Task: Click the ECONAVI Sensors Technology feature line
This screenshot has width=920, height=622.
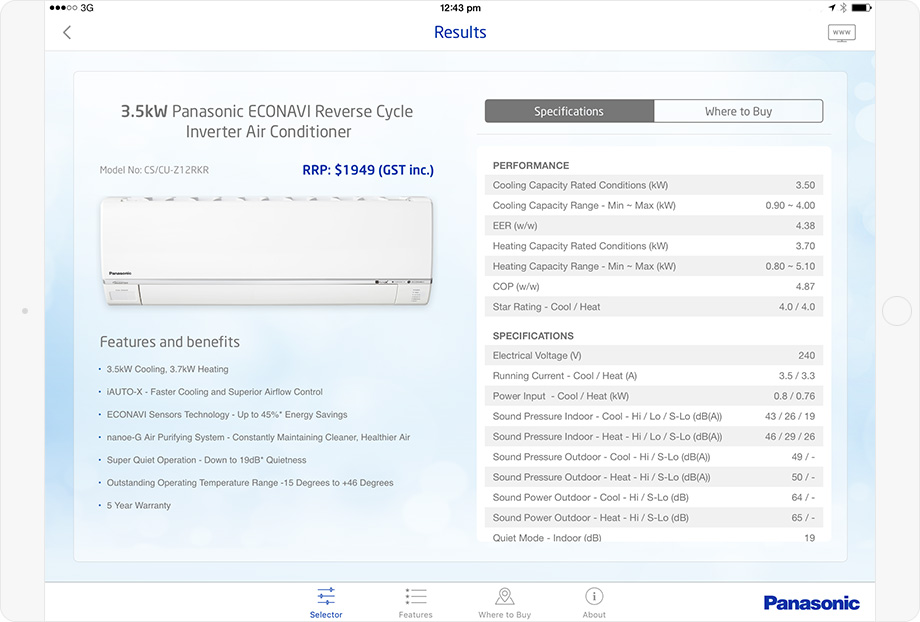Action: point(227,415)
